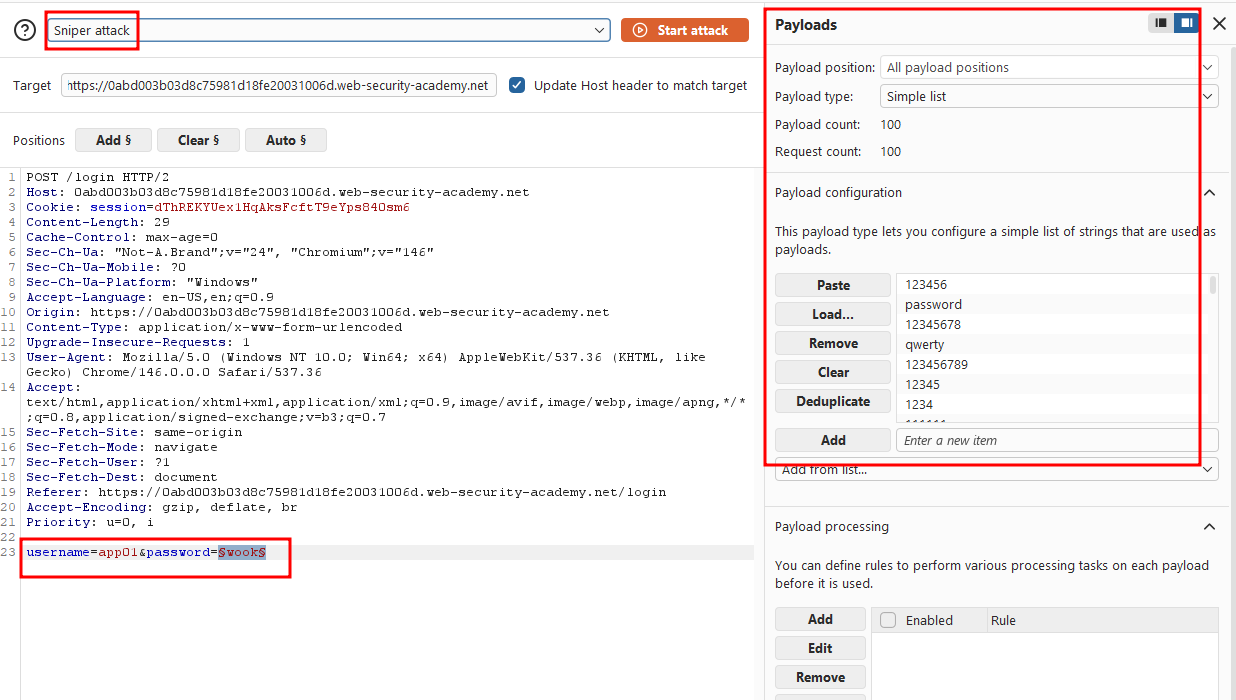The height and width of the screenshot is (700, 1236).
Task: Click the POST /login HTTP/2 request line
Action: [98, 177]
